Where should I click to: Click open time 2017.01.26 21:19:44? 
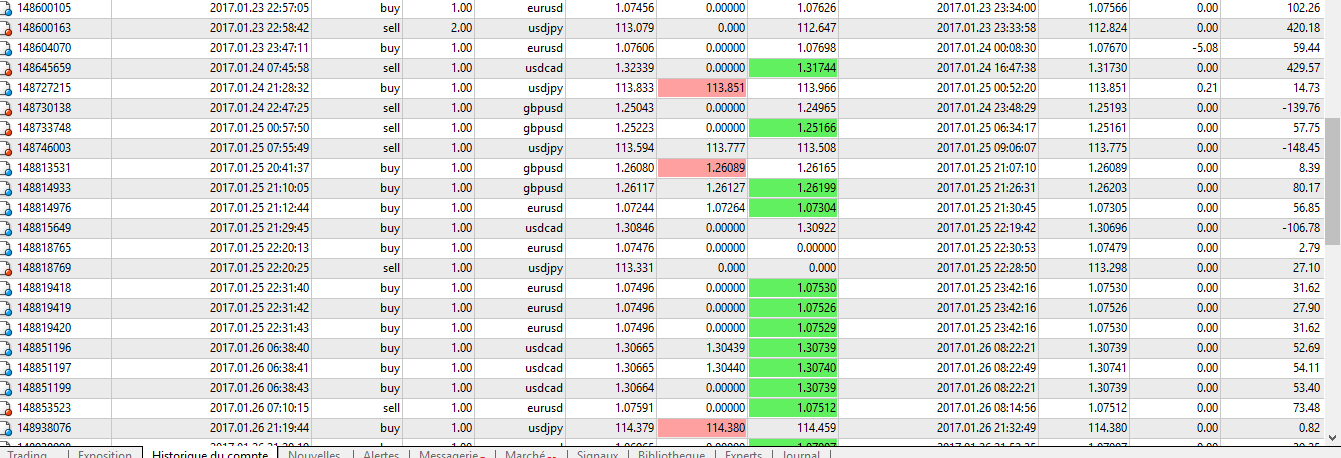[x=260, y=428]
